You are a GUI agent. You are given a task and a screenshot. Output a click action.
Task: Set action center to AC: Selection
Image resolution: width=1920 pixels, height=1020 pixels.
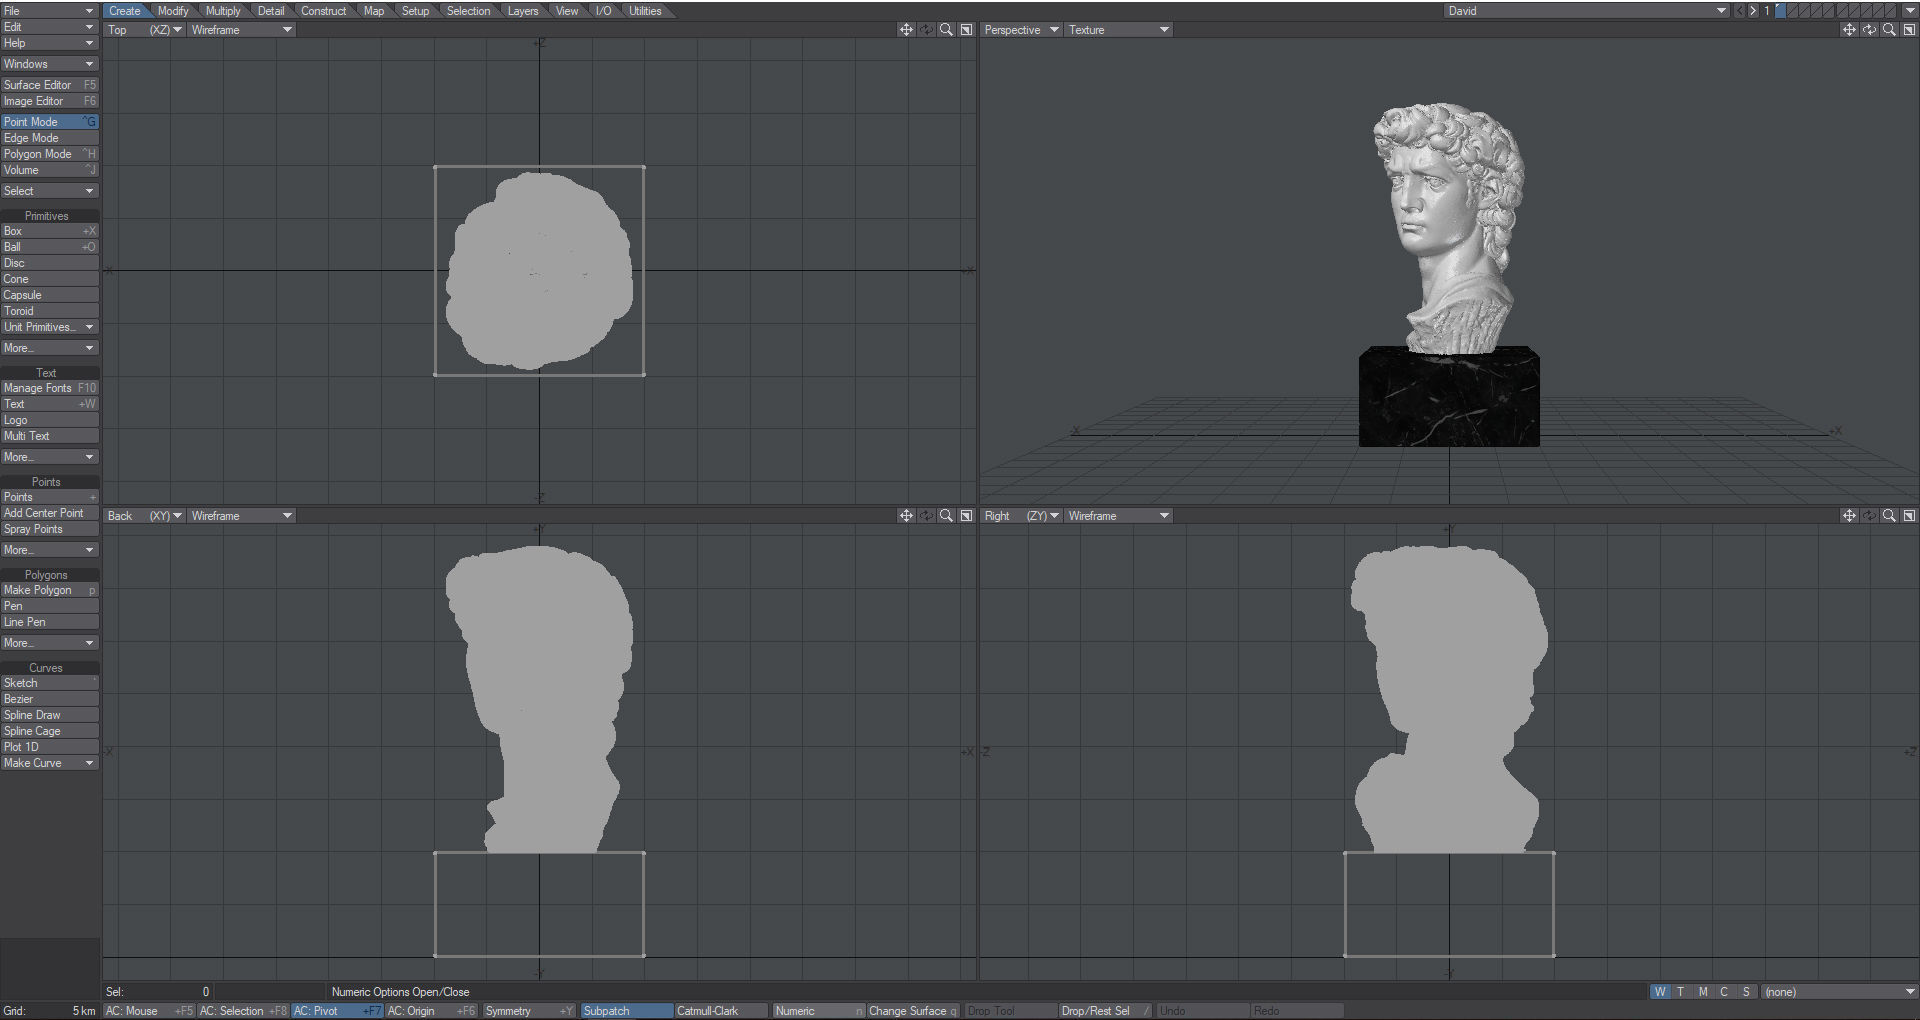point(243,1011)
